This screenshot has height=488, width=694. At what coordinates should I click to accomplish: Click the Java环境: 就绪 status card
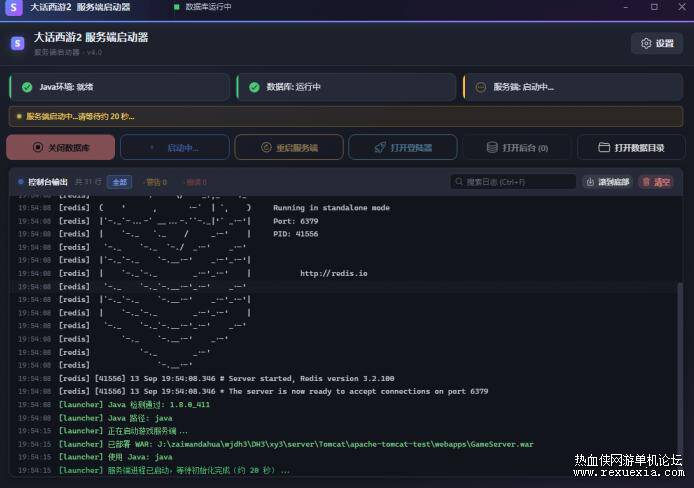[x=120, y=87]
